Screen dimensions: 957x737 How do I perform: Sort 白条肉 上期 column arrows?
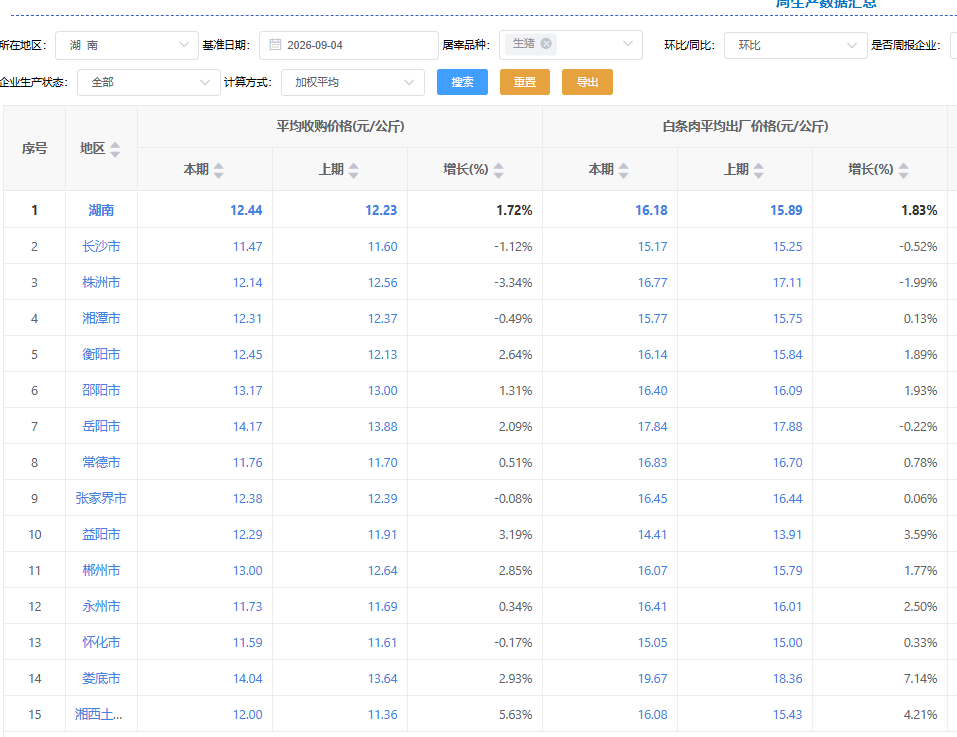point(758,170)
